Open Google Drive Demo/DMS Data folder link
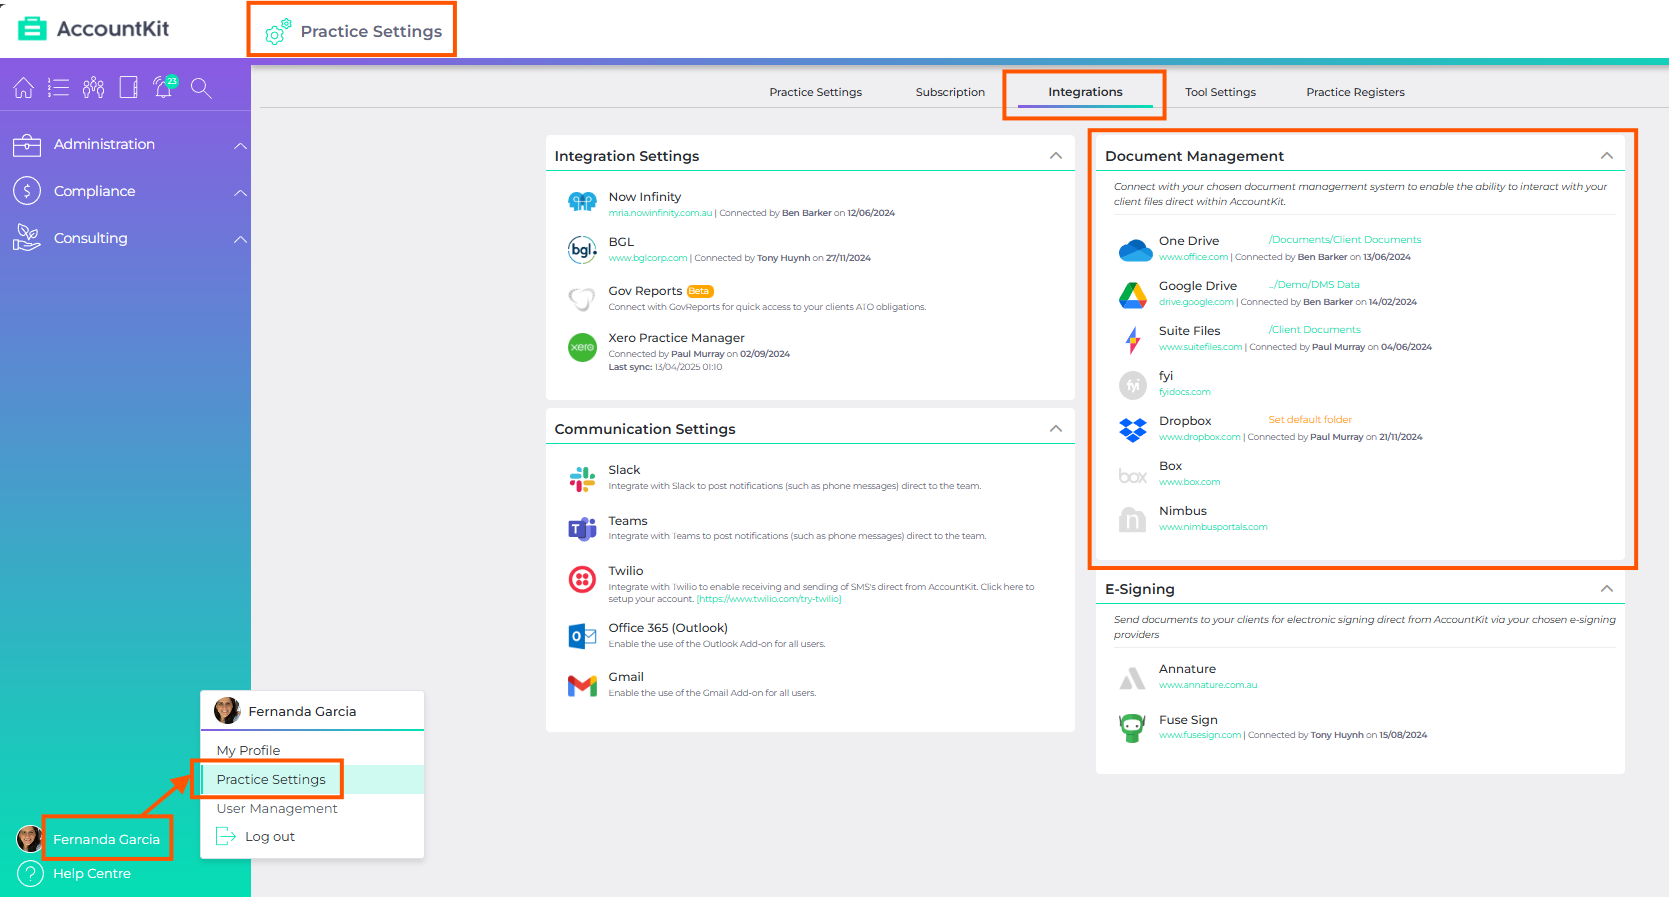 (x=1314, y=285)
